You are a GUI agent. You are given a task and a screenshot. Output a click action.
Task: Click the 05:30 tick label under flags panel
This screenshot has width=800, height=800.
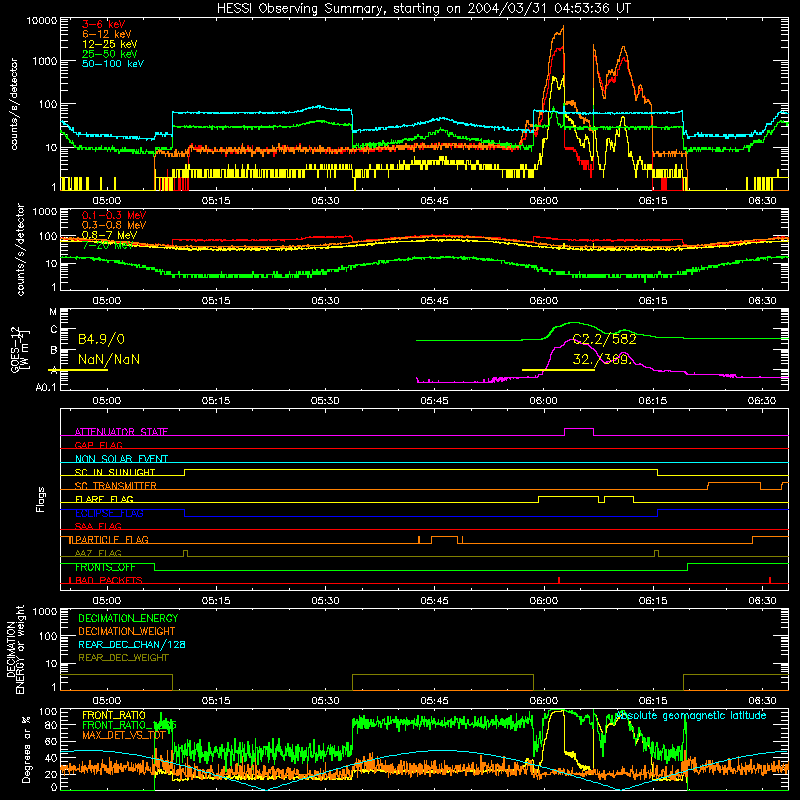pyautogui.click(x=325, y=601)
